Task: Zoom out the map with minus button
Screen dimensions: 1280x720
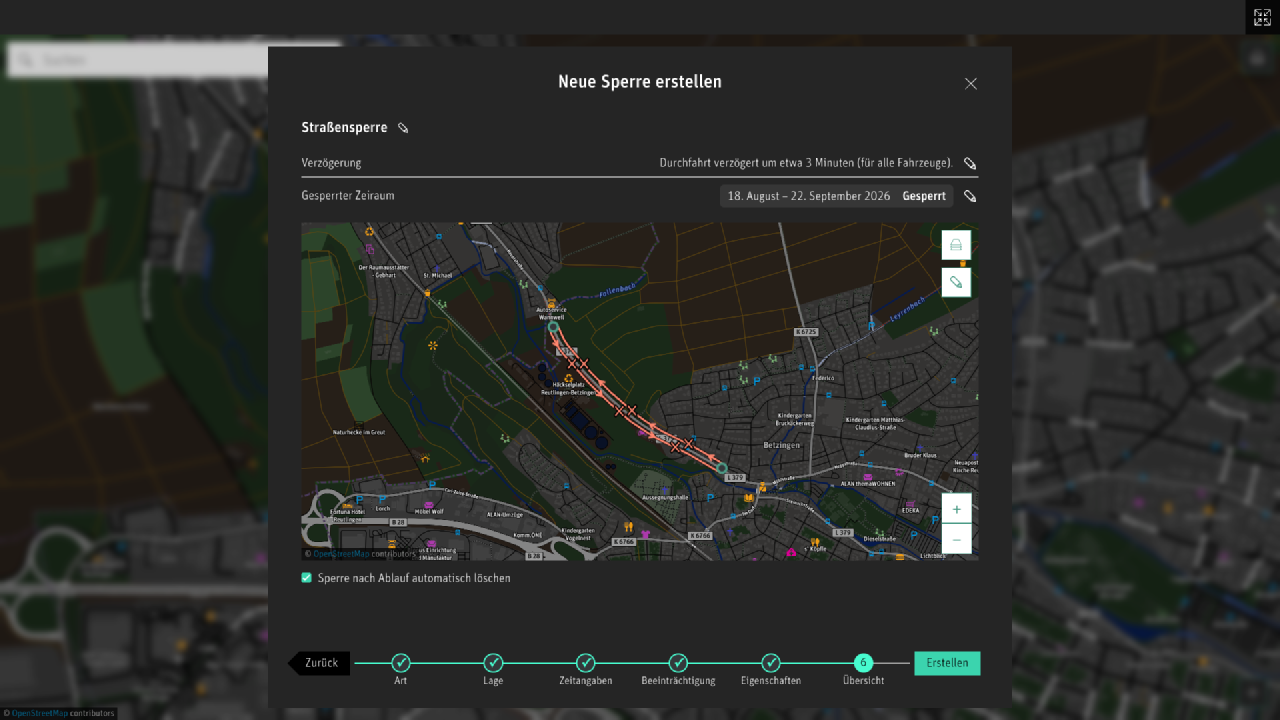Action: pyautogui.click(x=956, y=538)
